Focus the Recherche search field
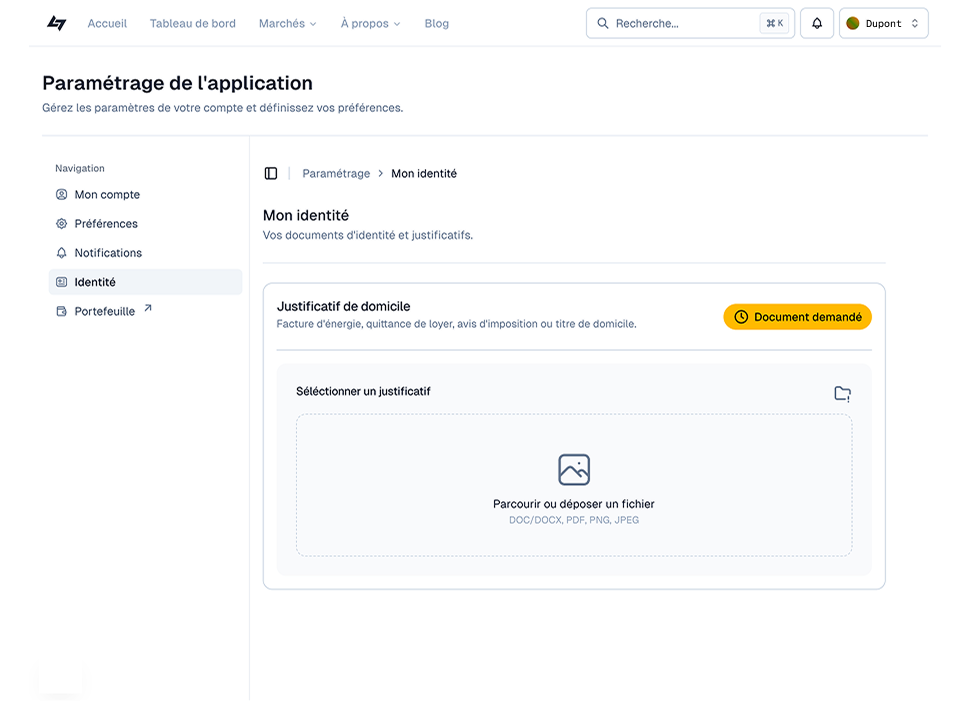 click(685, 23)
